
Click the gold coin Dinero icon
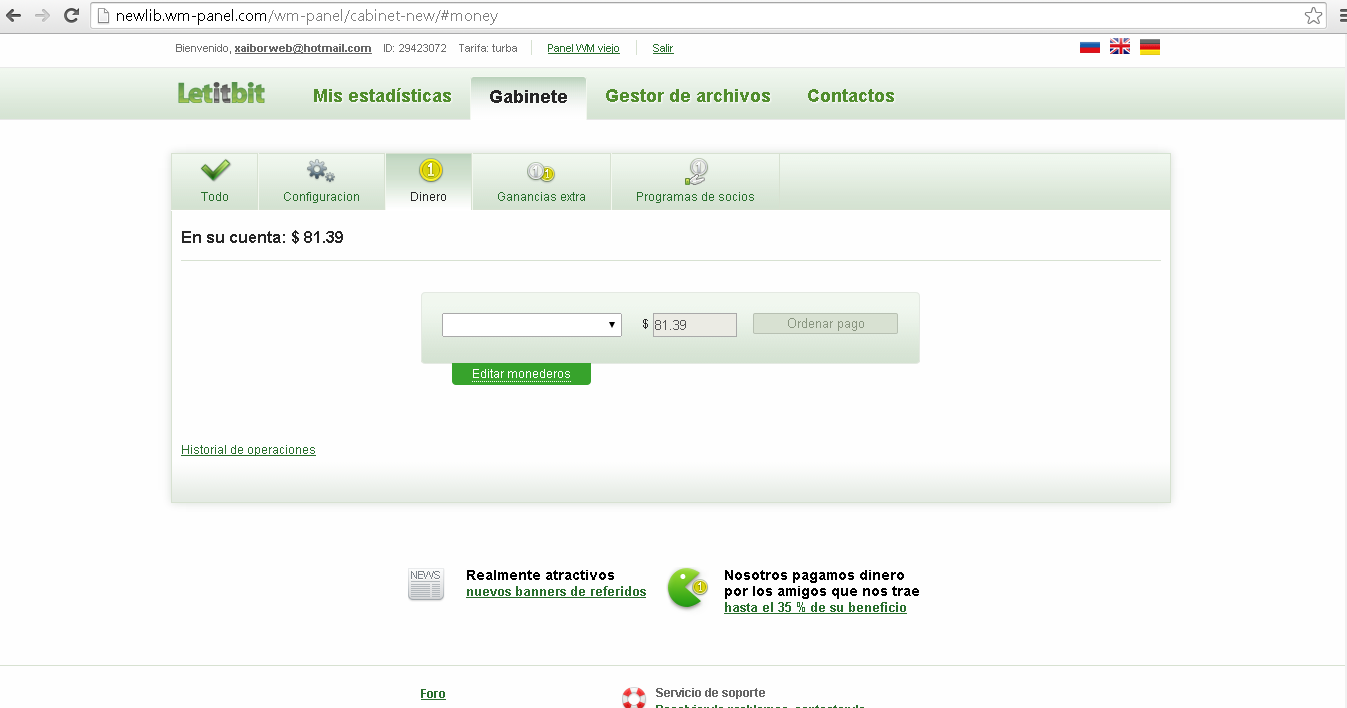(x=430, y=171)
